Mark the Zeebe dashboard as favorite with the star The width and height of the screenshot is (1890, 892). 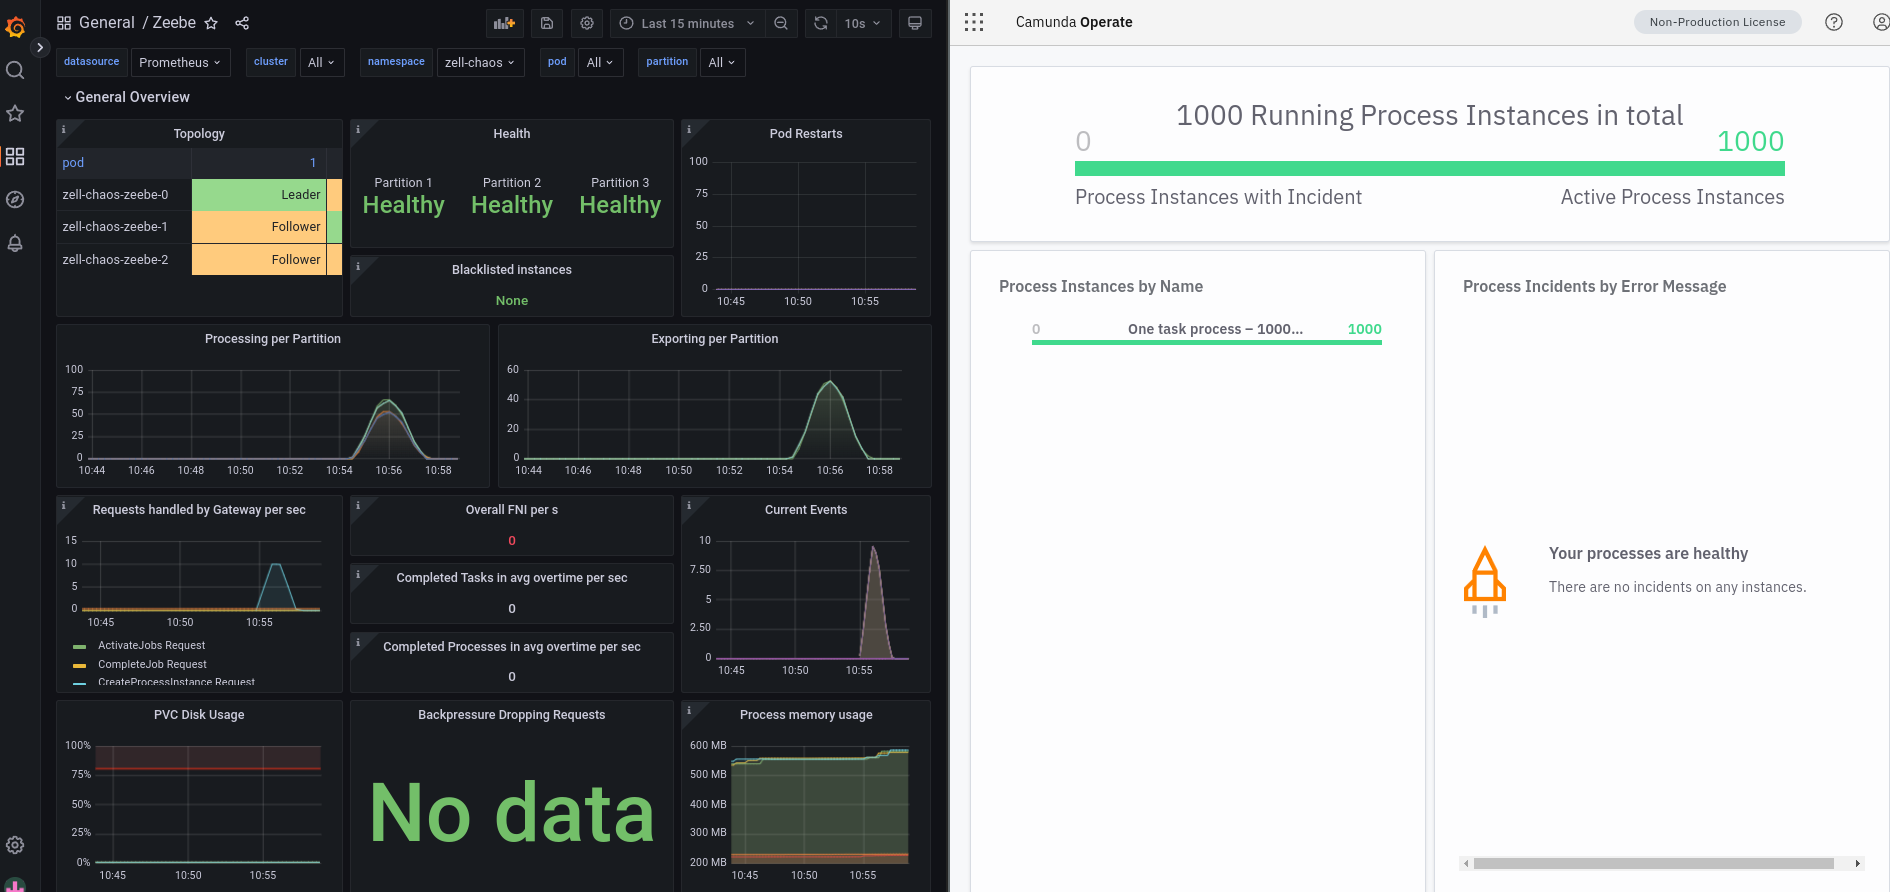point(211,23)
